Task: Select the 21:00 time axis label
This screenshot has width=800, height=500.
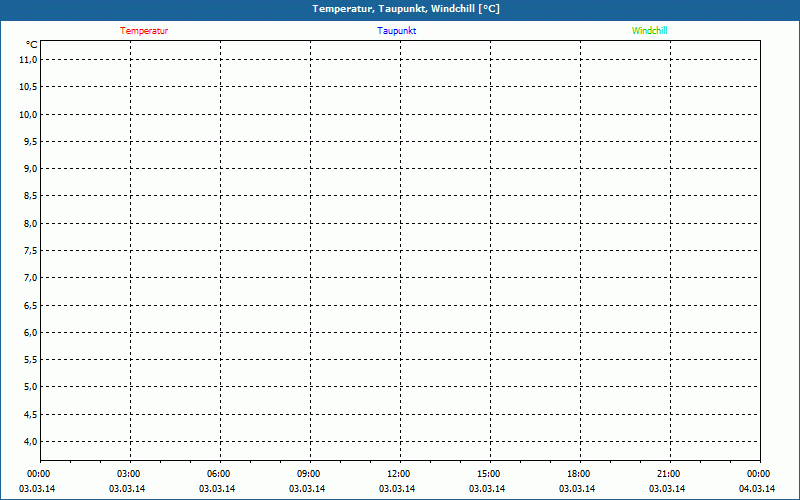Action: coord(669,474)
